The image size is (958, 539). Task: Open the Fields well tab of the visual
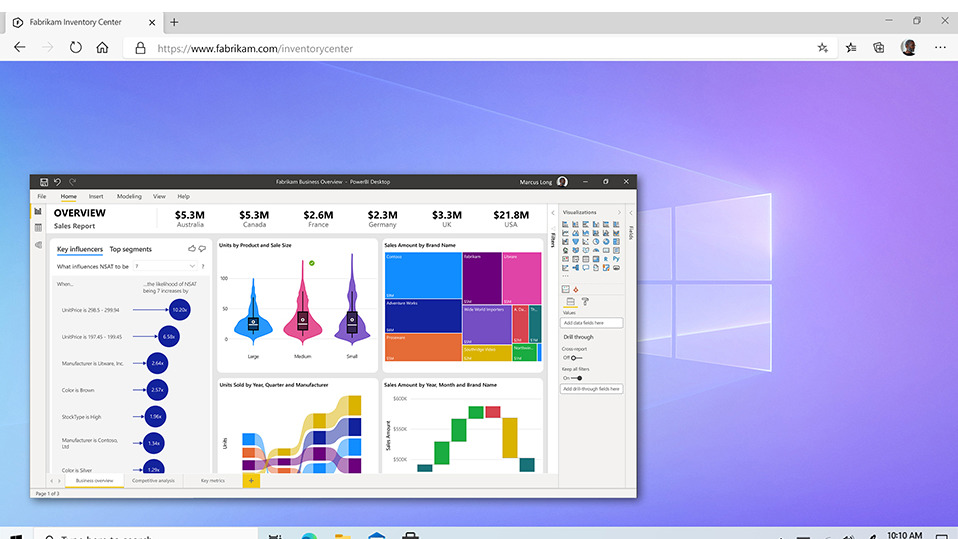click(571, 301)
